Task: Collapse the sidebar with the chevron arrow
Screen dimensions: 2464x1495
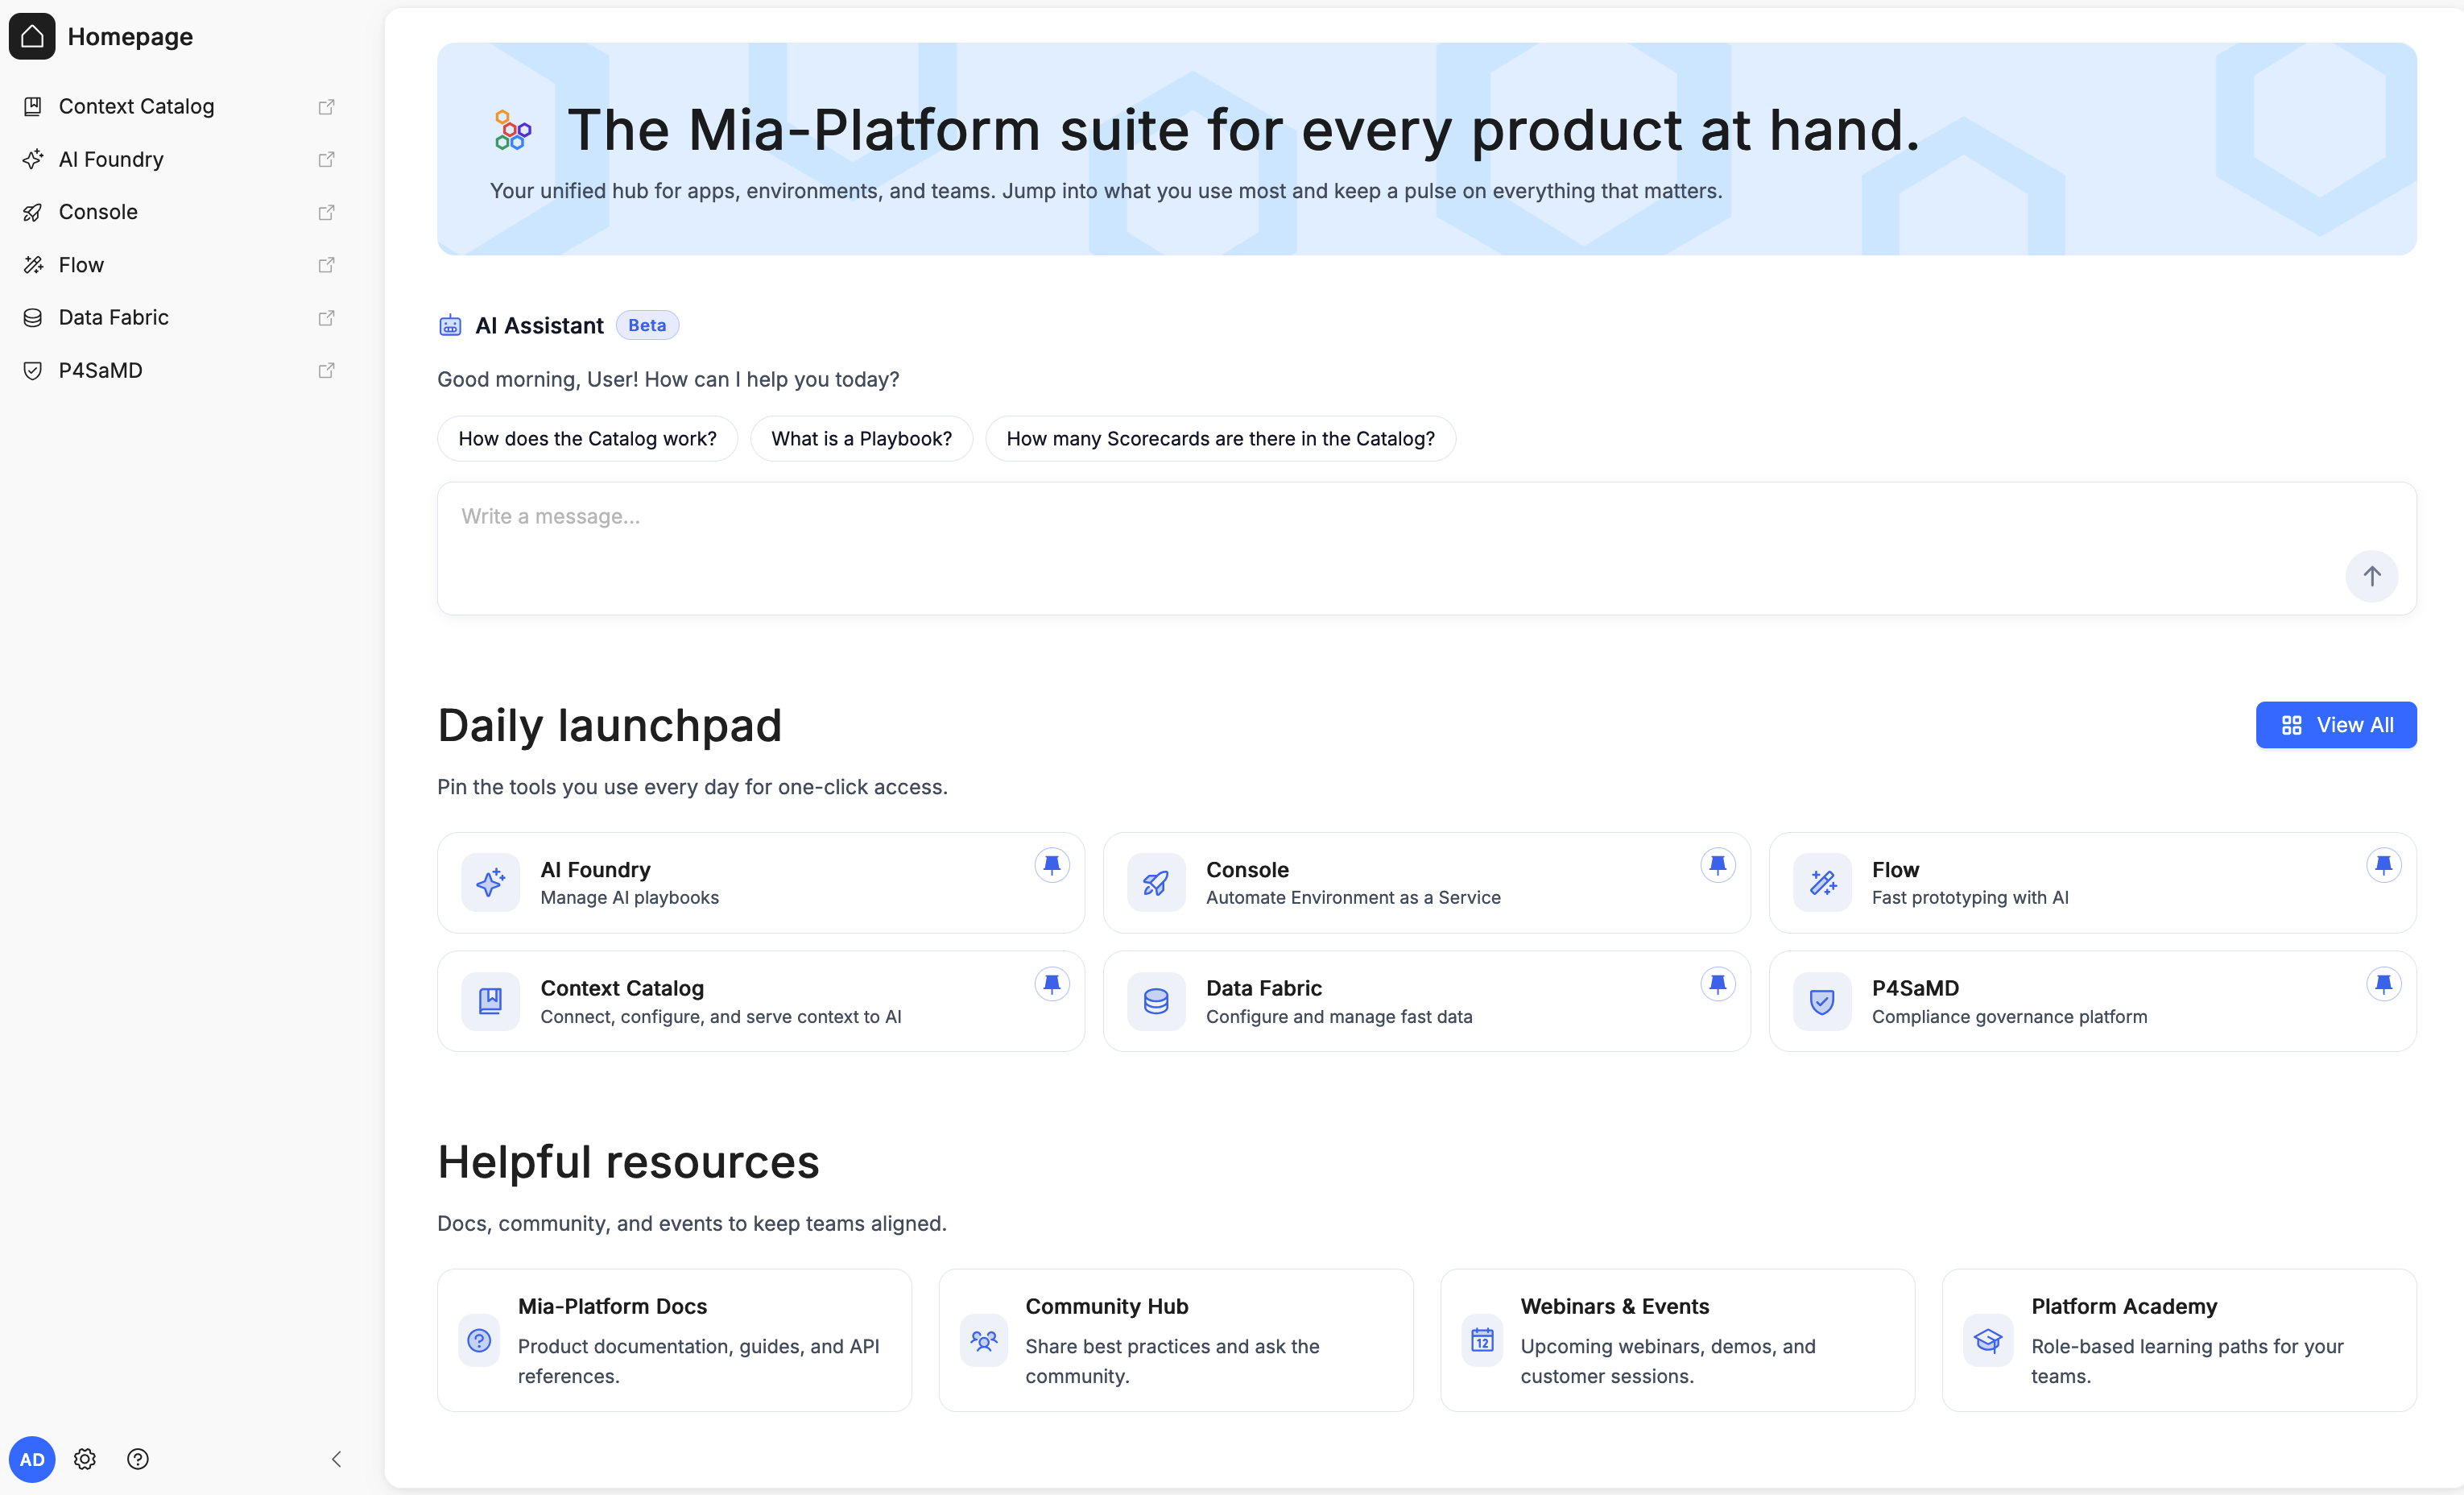Action: (x=336, y=1459)
